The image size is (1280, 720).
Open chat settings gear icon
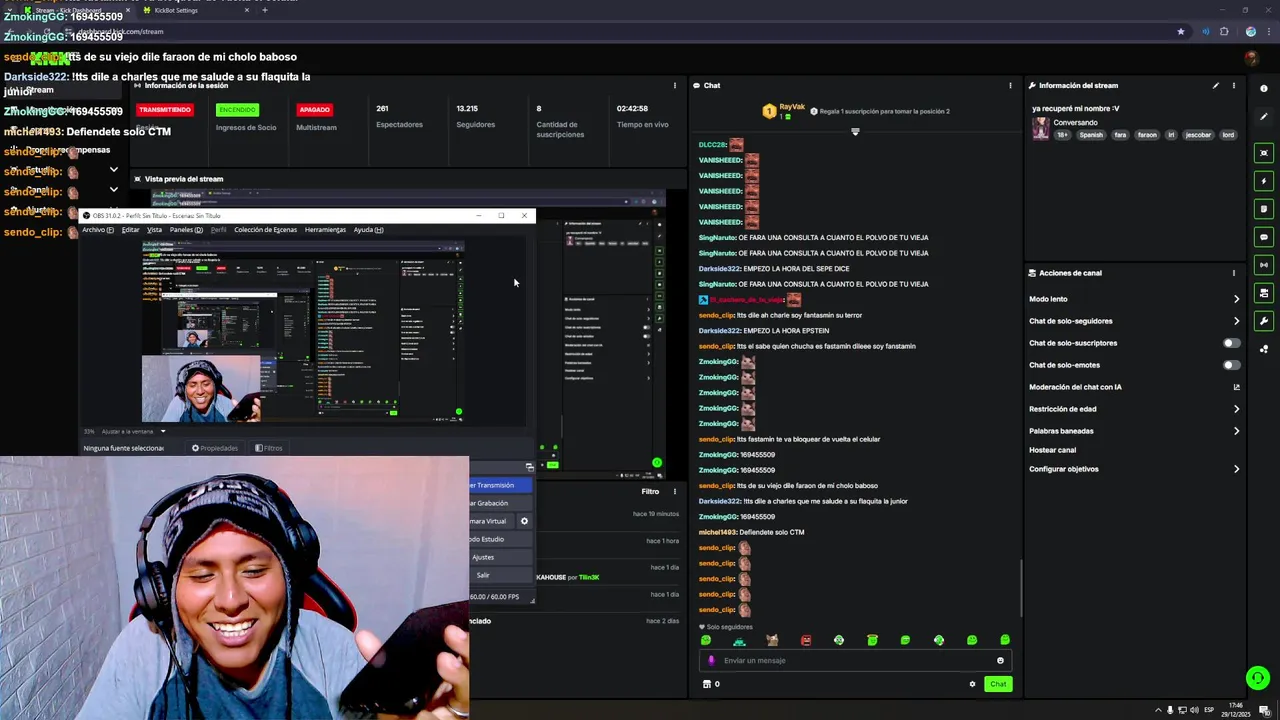point(972,684)
